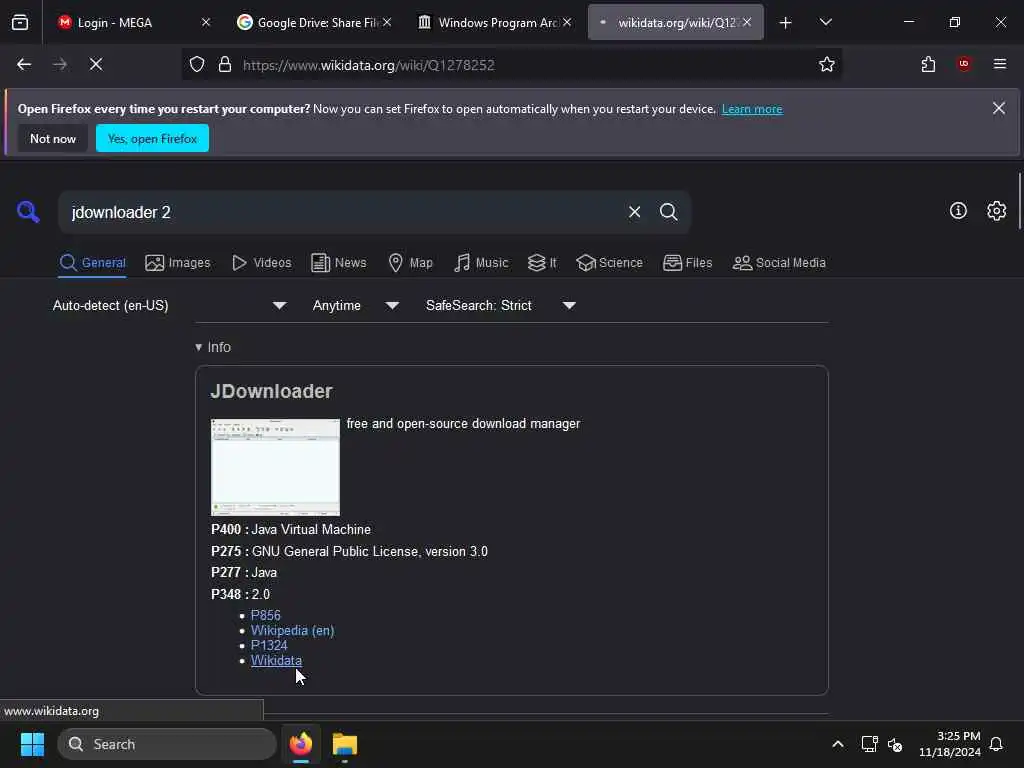Image resolution: width=1024 pixels, height=768 pixels.
Task: Open the notifications bell icon
Action: tap(996, 744)
